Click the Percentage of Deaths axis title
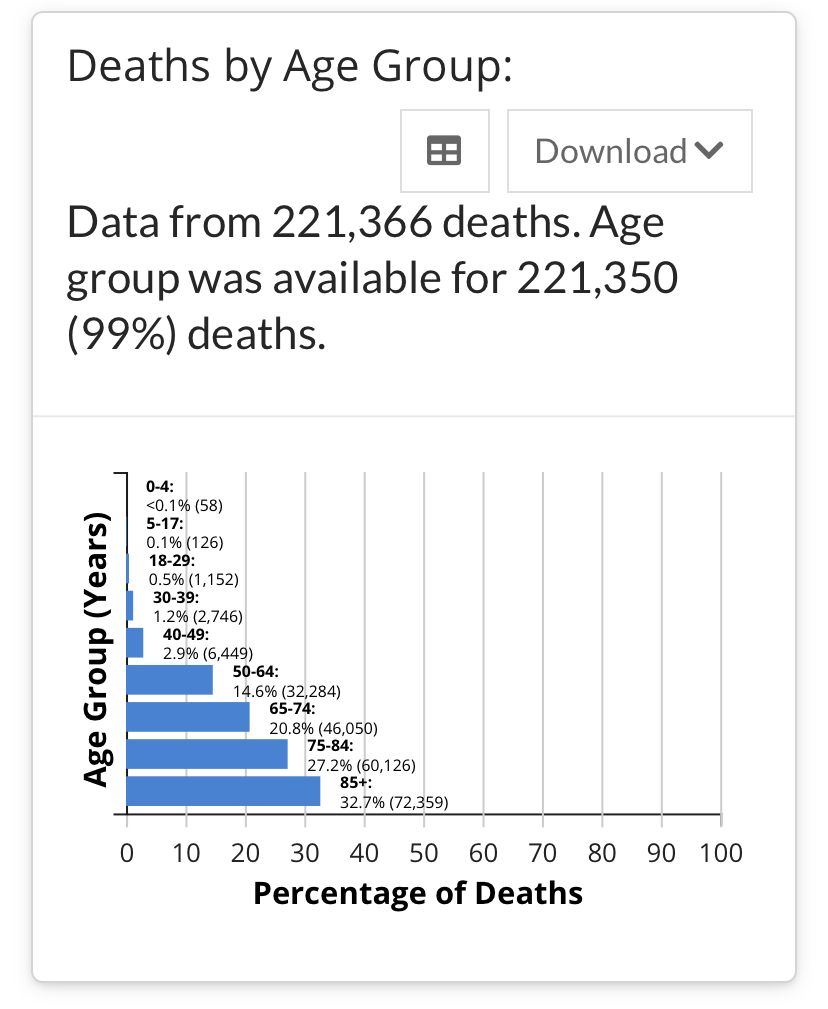The image size is (828, 1009). click(x=418, y=893)
